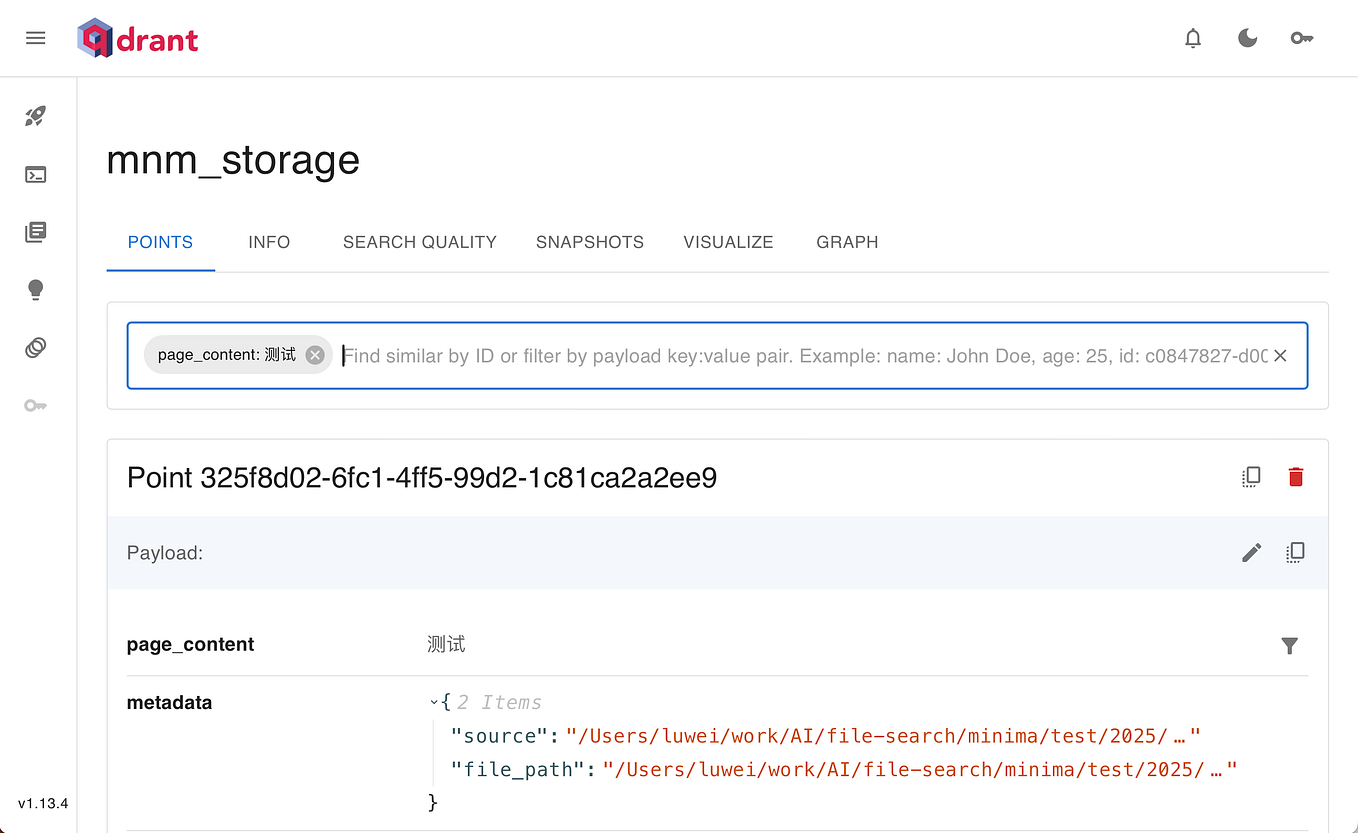Open the Collections panel icon

click(36, 231)
